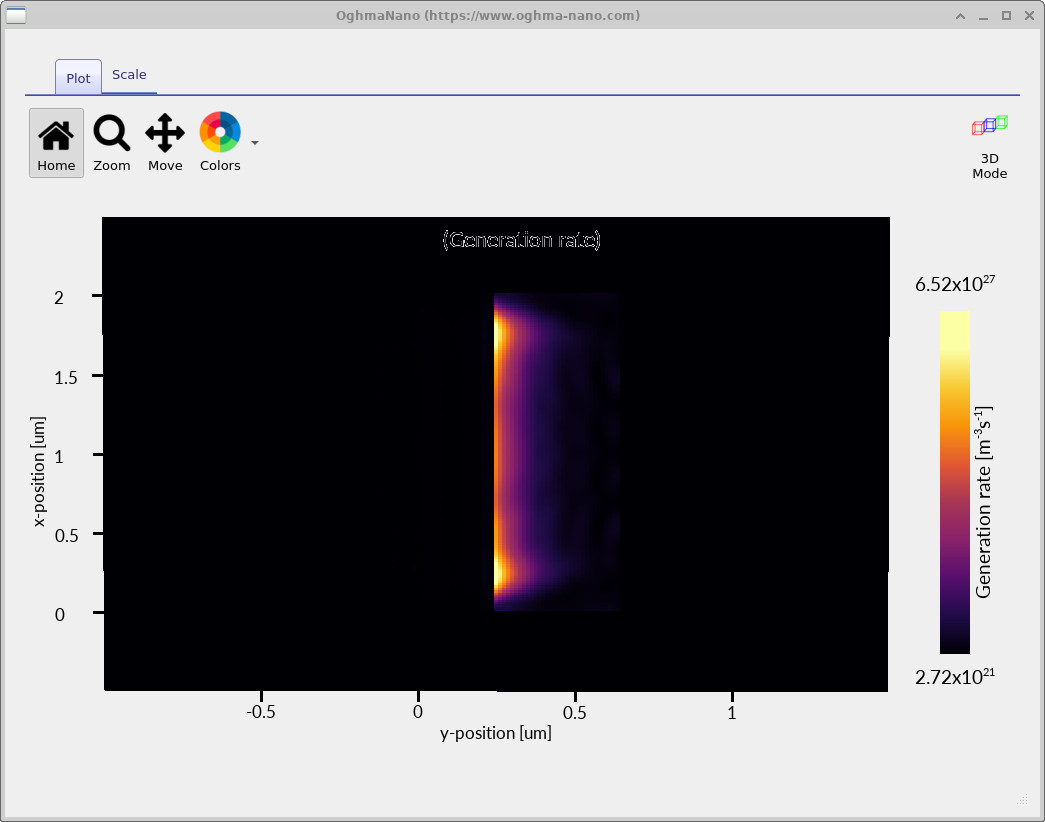This screenshot has height=822, width=1045.
Task: Click the x-position [um] axis label
Action: click(39, 471)
